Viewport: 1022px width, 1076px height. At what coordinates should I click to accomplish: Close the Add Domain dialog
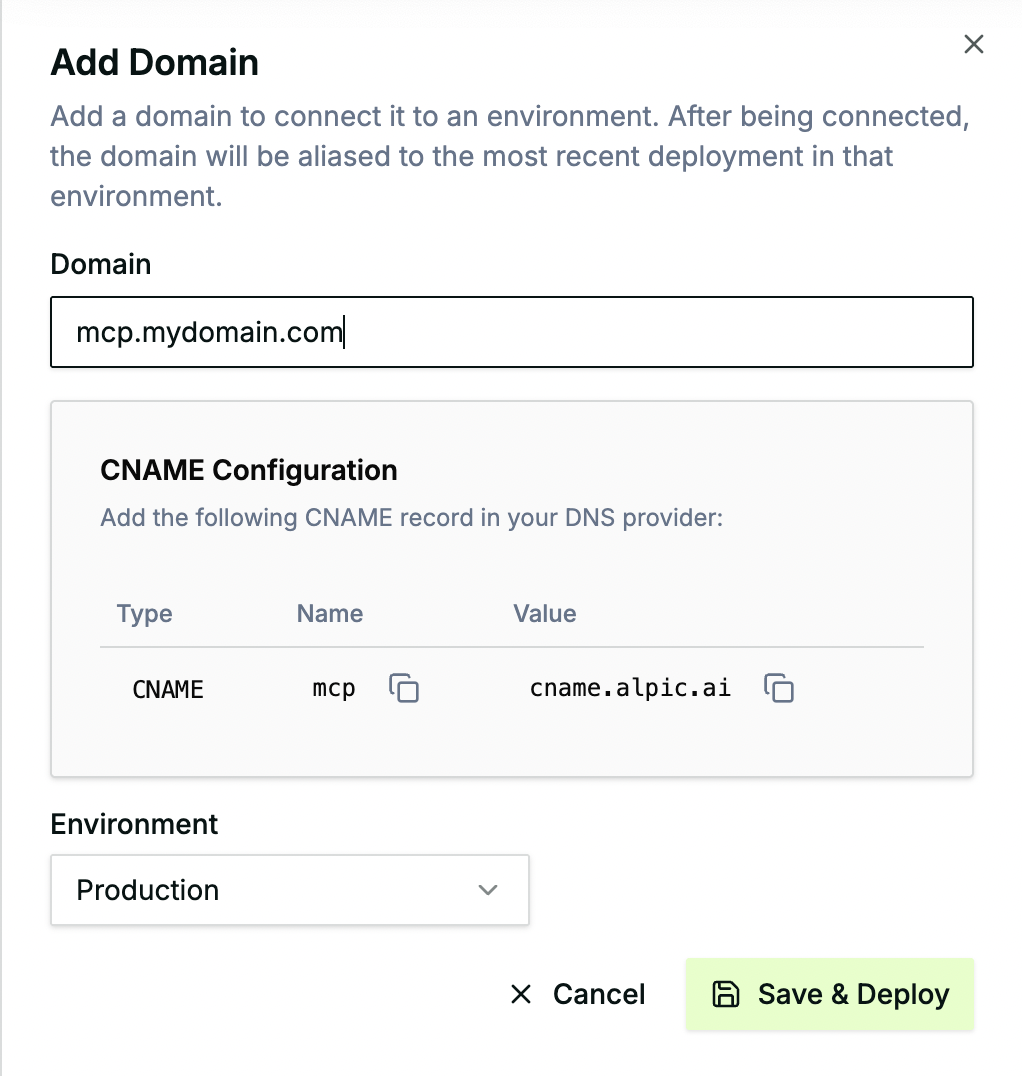pos(973,44)
